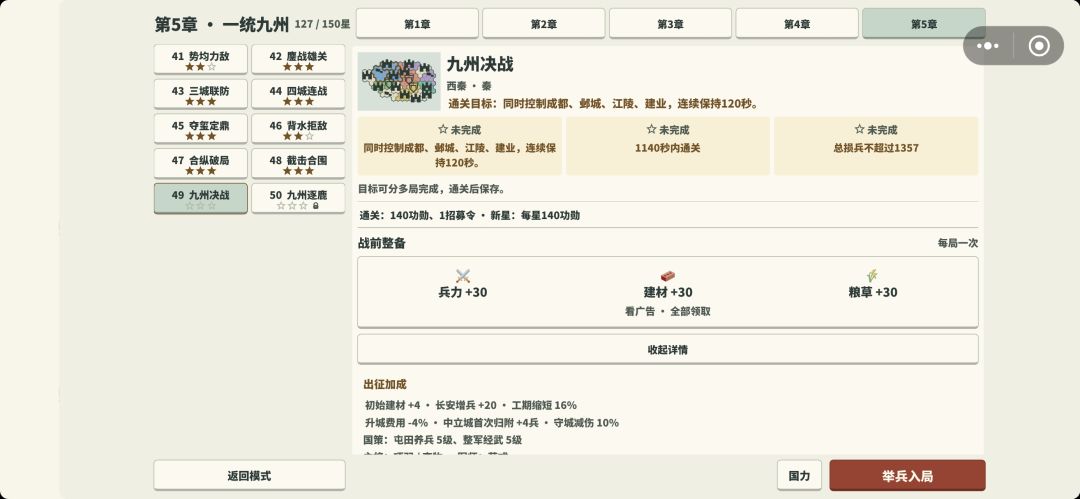Image resolution: width=1080 pixels, height=499 pixels.
Task: Select locked level 50 九州逐鹿
Action: (x=298, y=198)
